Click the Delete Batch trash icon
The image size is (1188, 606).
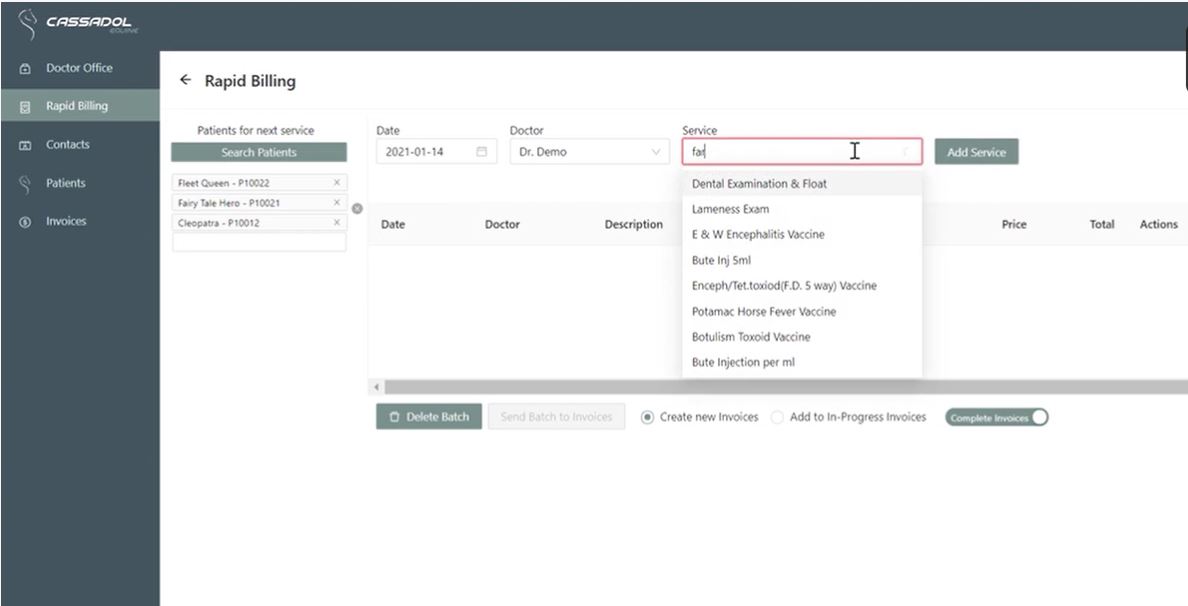[395, 416]
